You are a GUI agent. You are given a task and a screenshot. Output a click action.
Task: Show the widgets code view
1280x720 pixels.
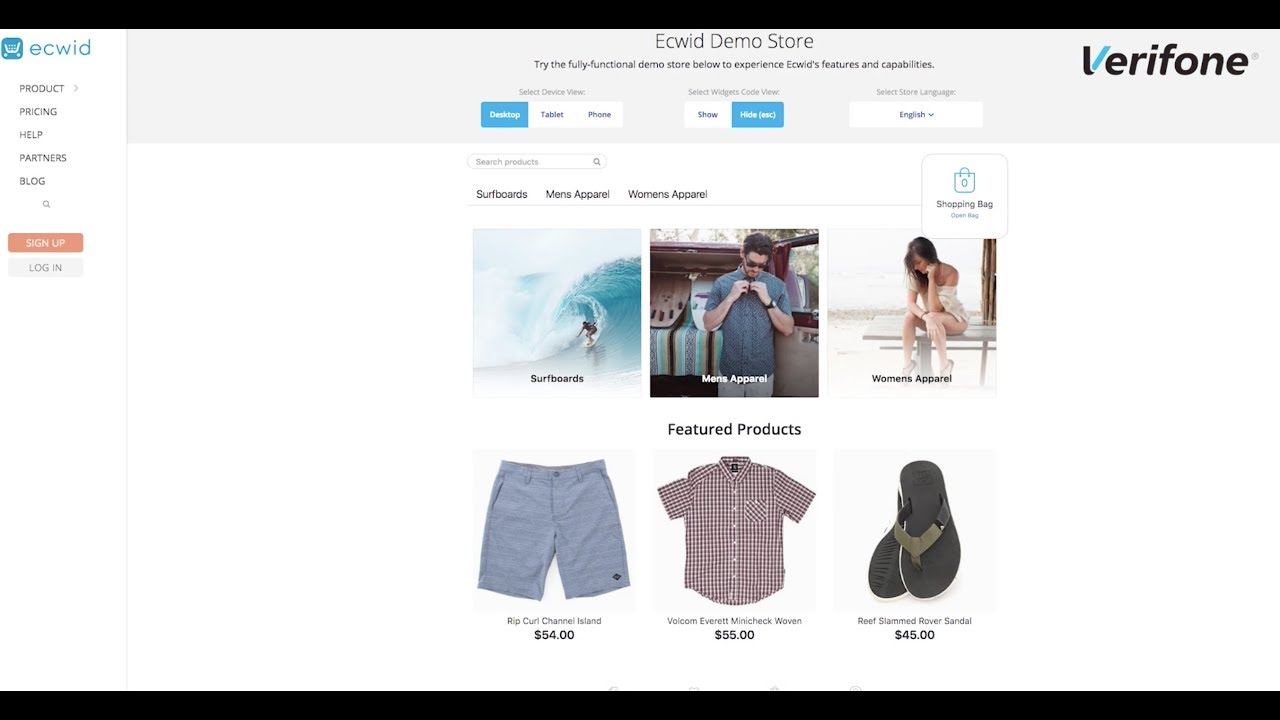tap(708, 115)
